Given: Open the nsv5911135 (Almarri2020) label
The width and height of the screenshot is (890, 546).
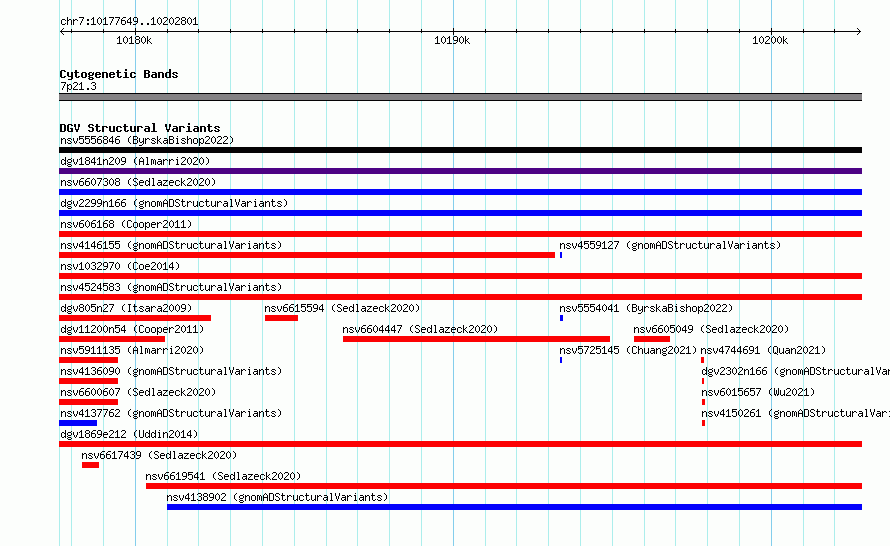Looking at the screenshot, I should (132, 350).
